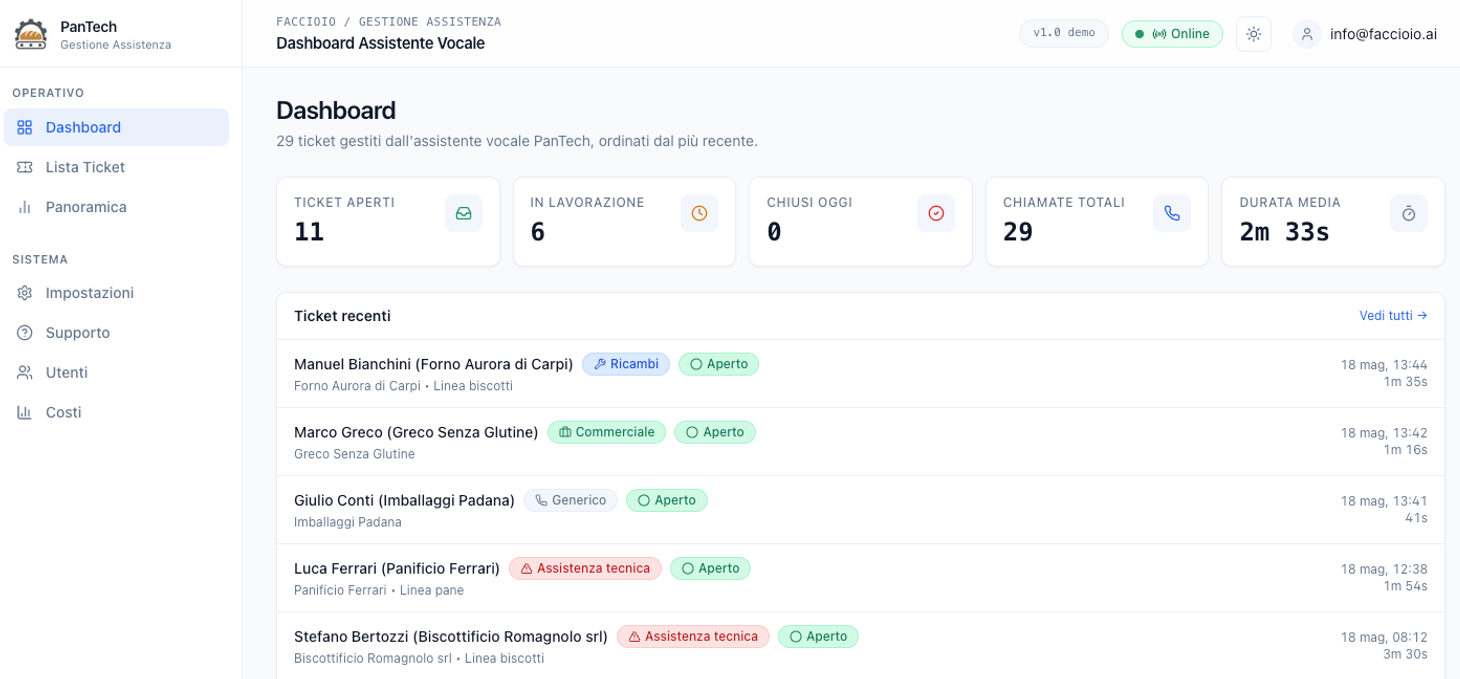Click the Ricambi tag on Bianchini ticket
This screenshot has width=1460, height=679.
tap(626, 364)
